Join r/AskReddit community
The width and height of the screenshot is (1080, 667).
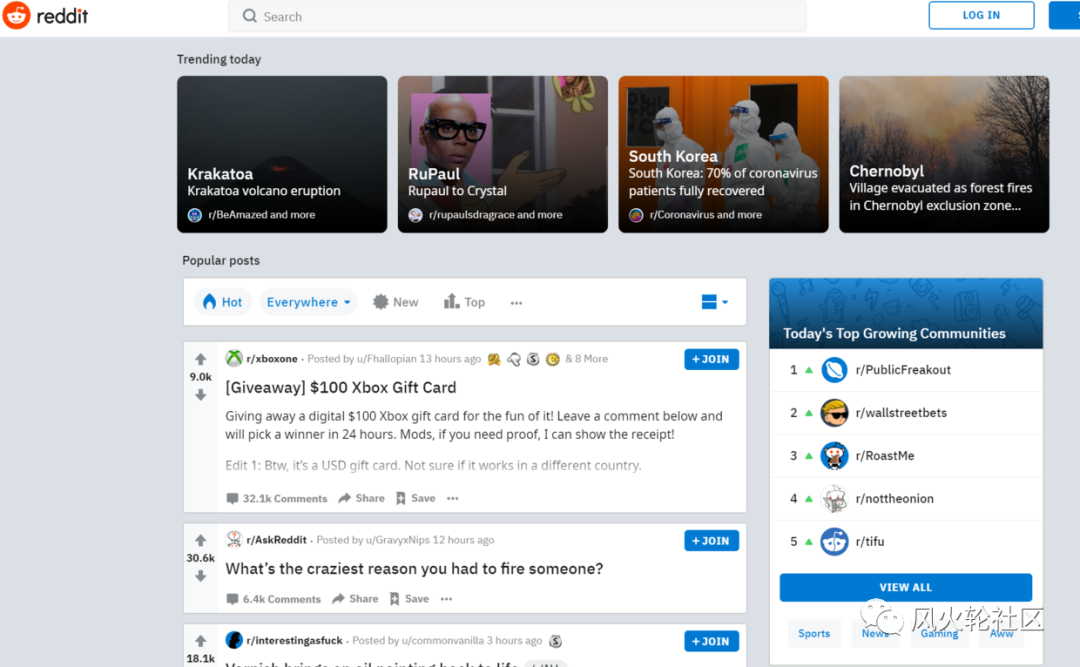pos(712,541)
